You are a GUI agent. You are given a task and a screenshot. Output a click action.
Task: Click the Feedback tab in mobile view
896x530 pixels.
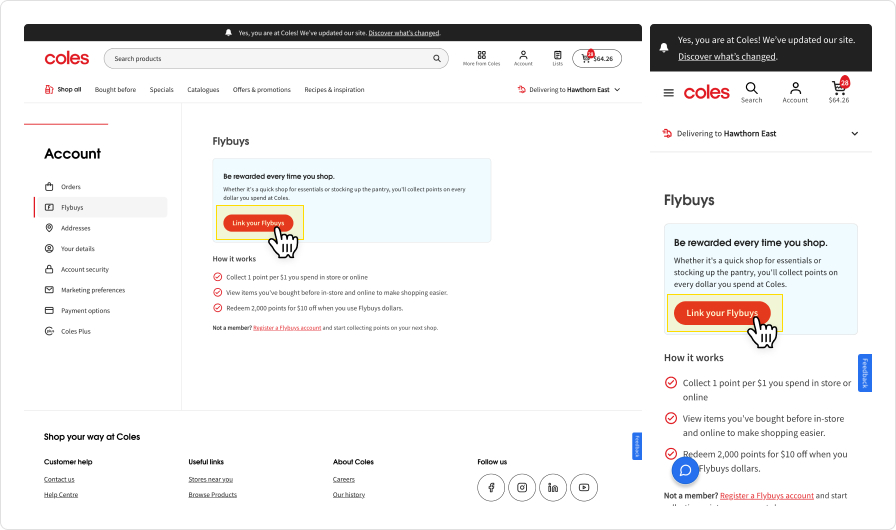865,372
